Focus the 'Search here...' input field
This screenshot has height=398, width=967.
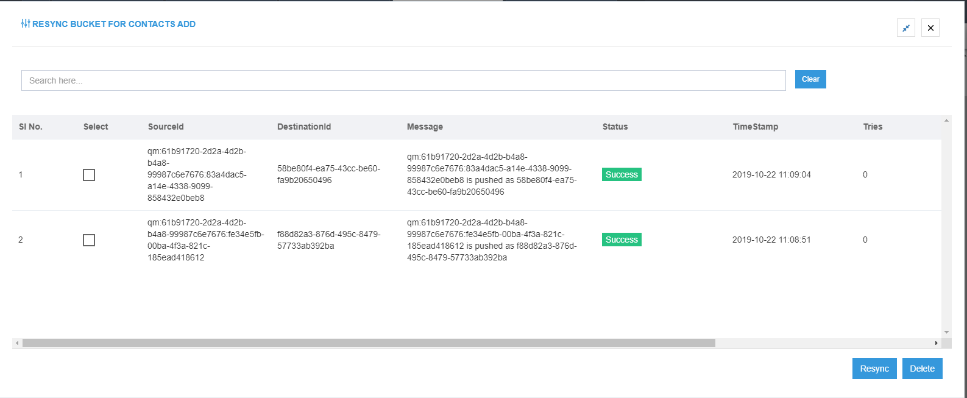pyautogui.click(x=403, y=80)
